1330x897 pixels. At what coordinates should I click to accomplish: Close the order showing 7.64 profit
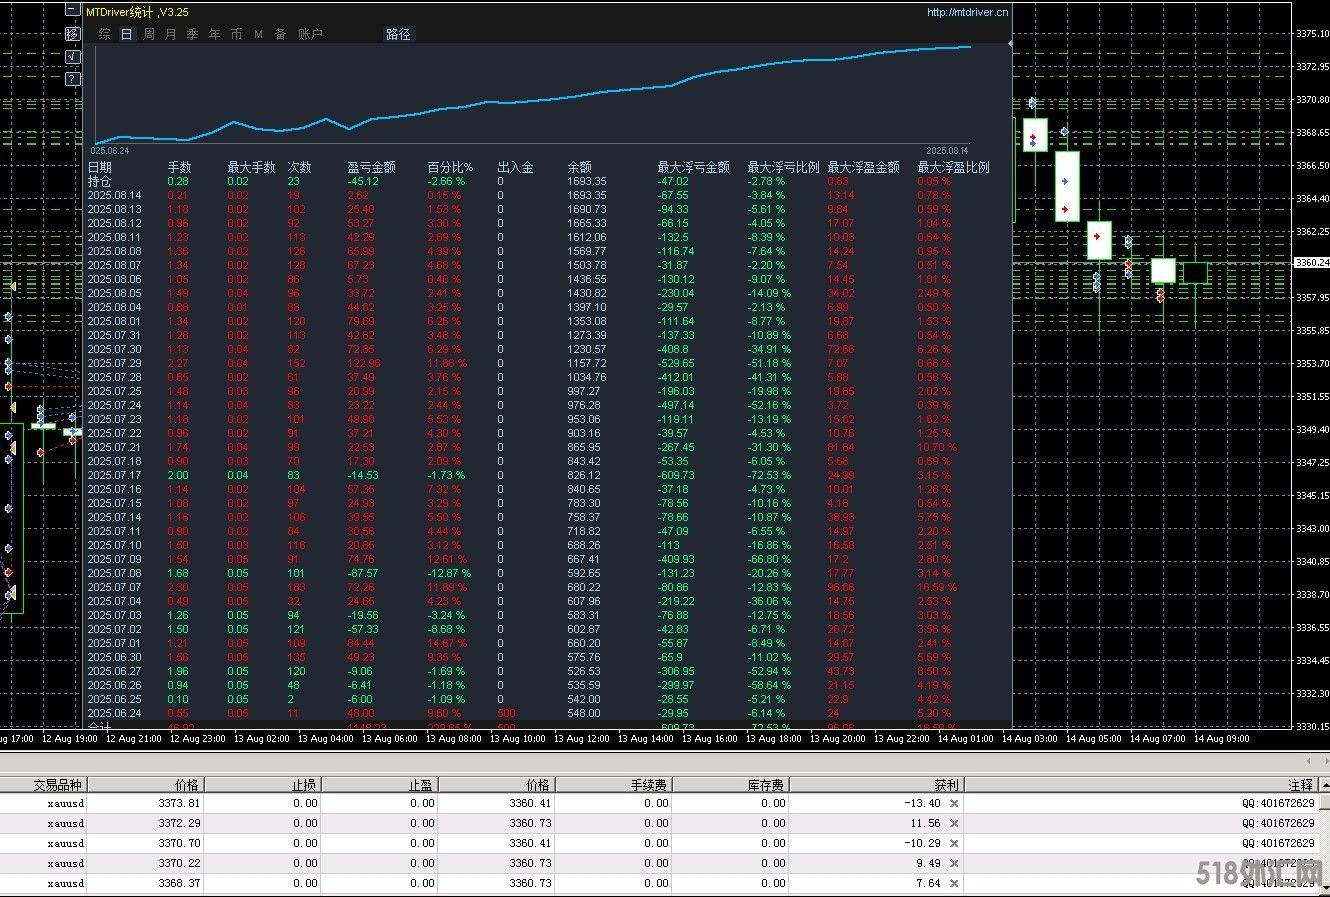pos(954,883)
